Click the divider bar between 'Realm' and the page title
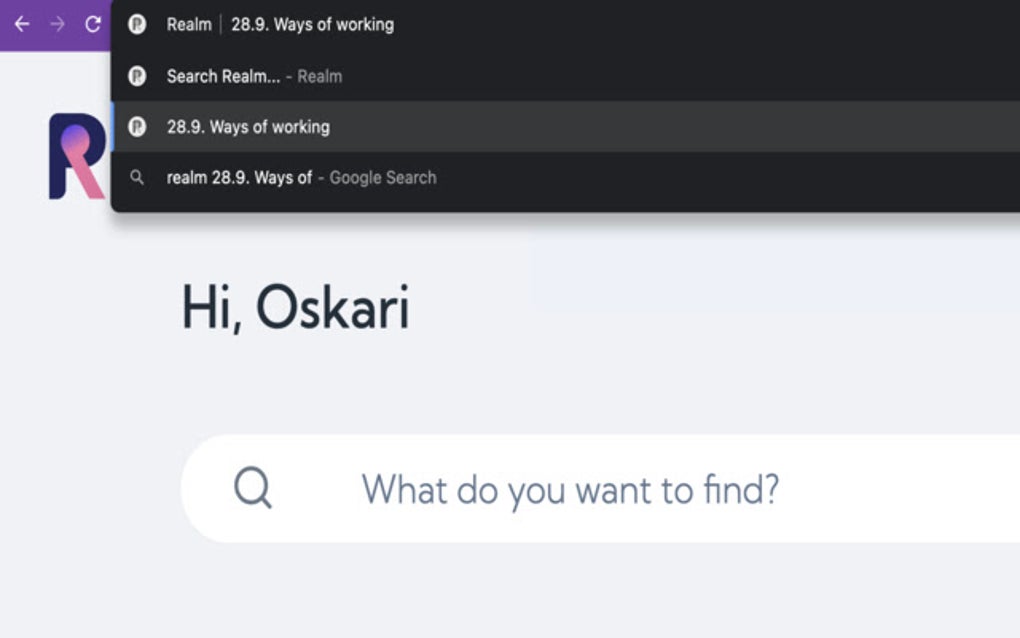Screen dimensions: 1020x638 (x=221, y=25)
